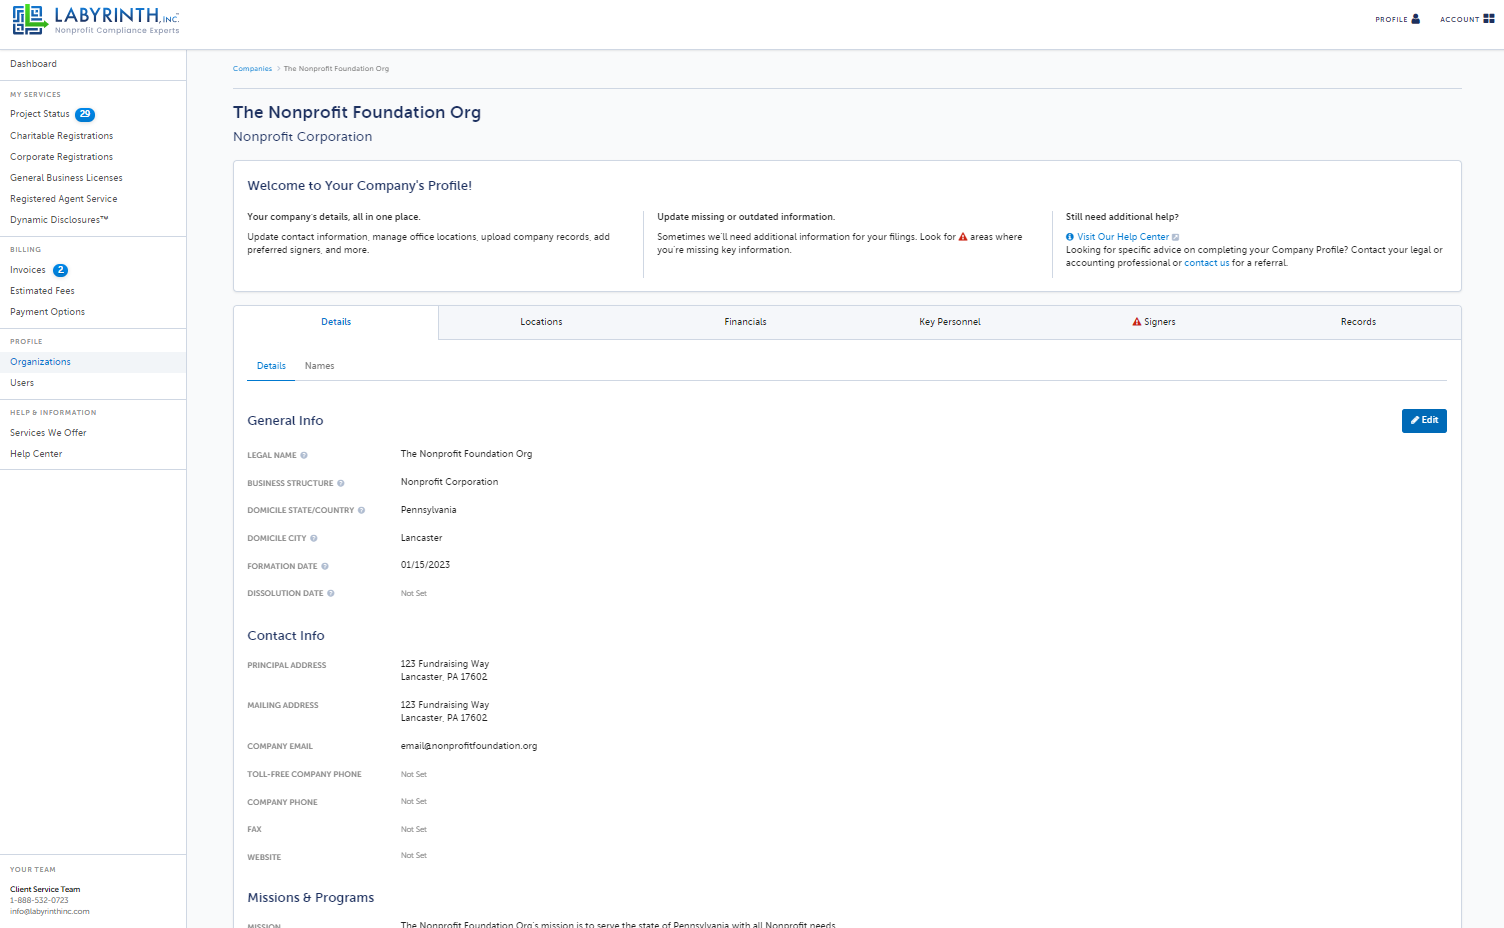
Task: Open Dashboard in the sidebar
Action: 34,64
